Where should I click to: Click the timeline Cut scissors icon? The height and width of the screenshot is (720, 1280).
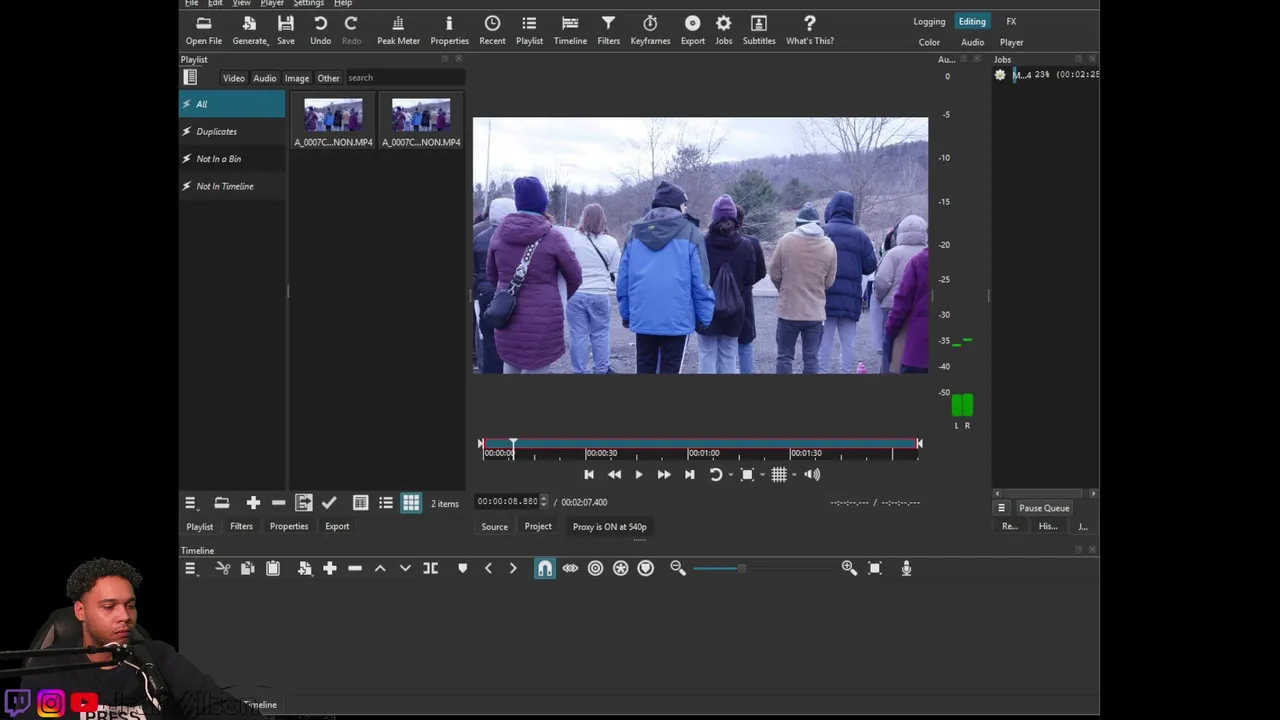tap(222, 568)
